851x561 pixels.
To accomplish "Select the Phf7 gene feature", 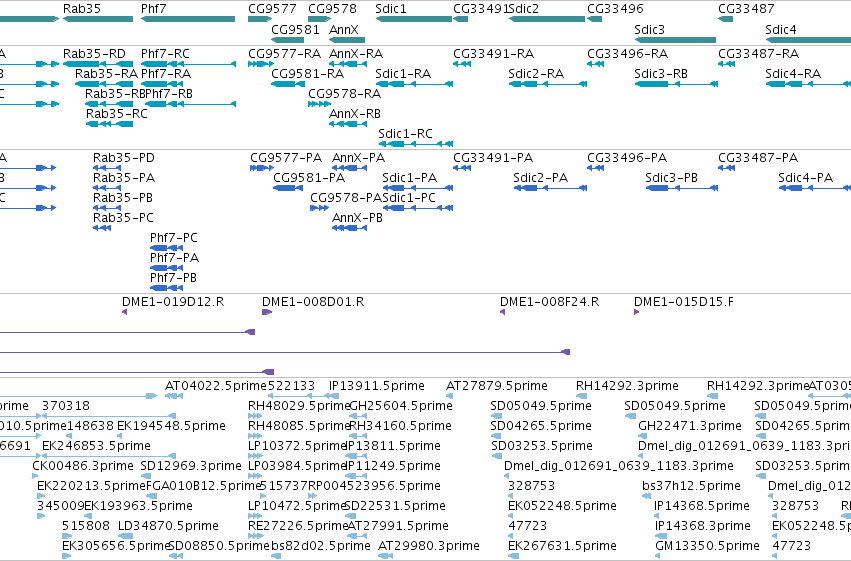I will click(188, 19).
